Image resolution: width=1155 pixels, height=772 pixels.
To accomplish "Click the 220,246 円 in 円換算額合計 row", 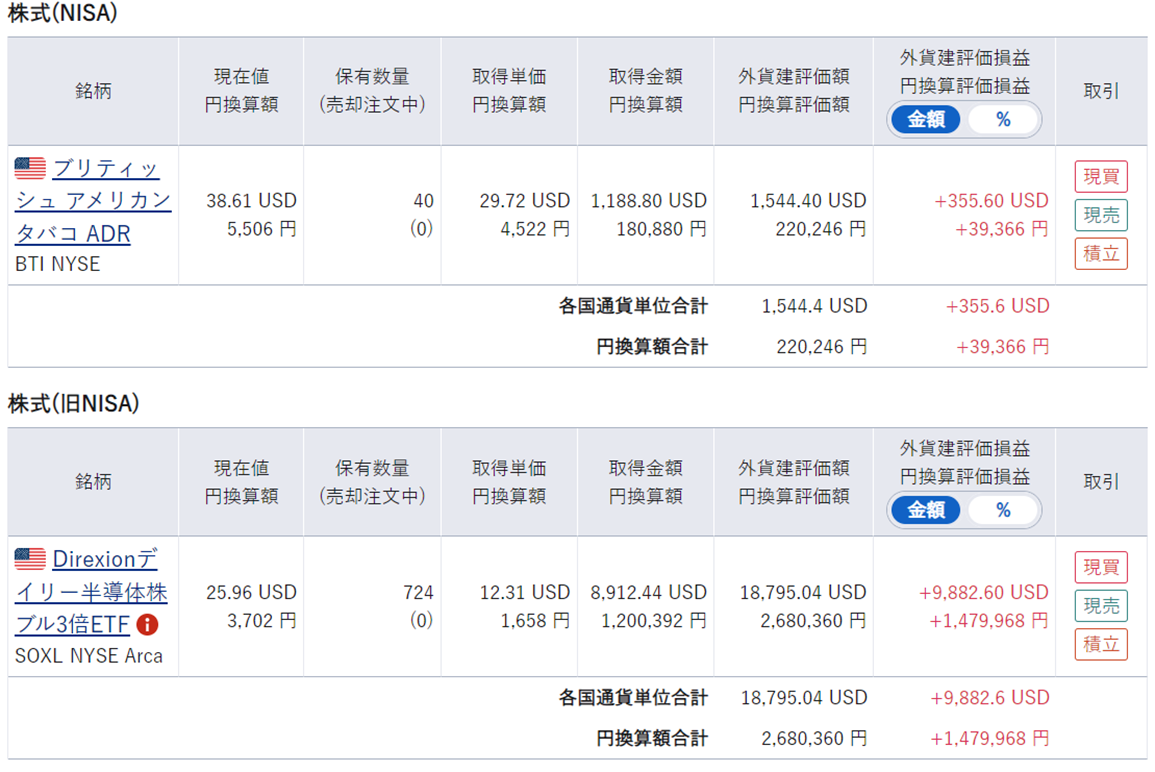I will point(821,346).
